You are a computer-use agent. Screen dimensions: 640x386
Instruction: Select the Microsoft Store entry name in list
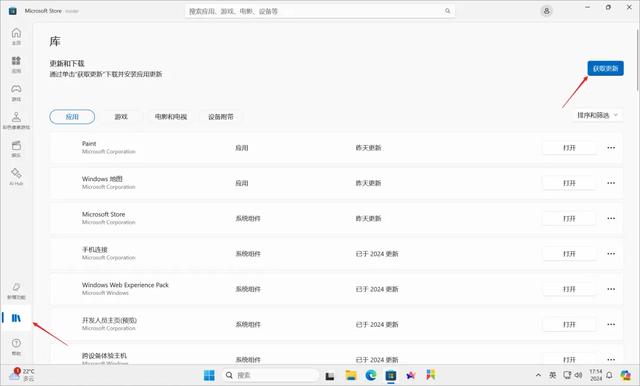click(104, 214)
